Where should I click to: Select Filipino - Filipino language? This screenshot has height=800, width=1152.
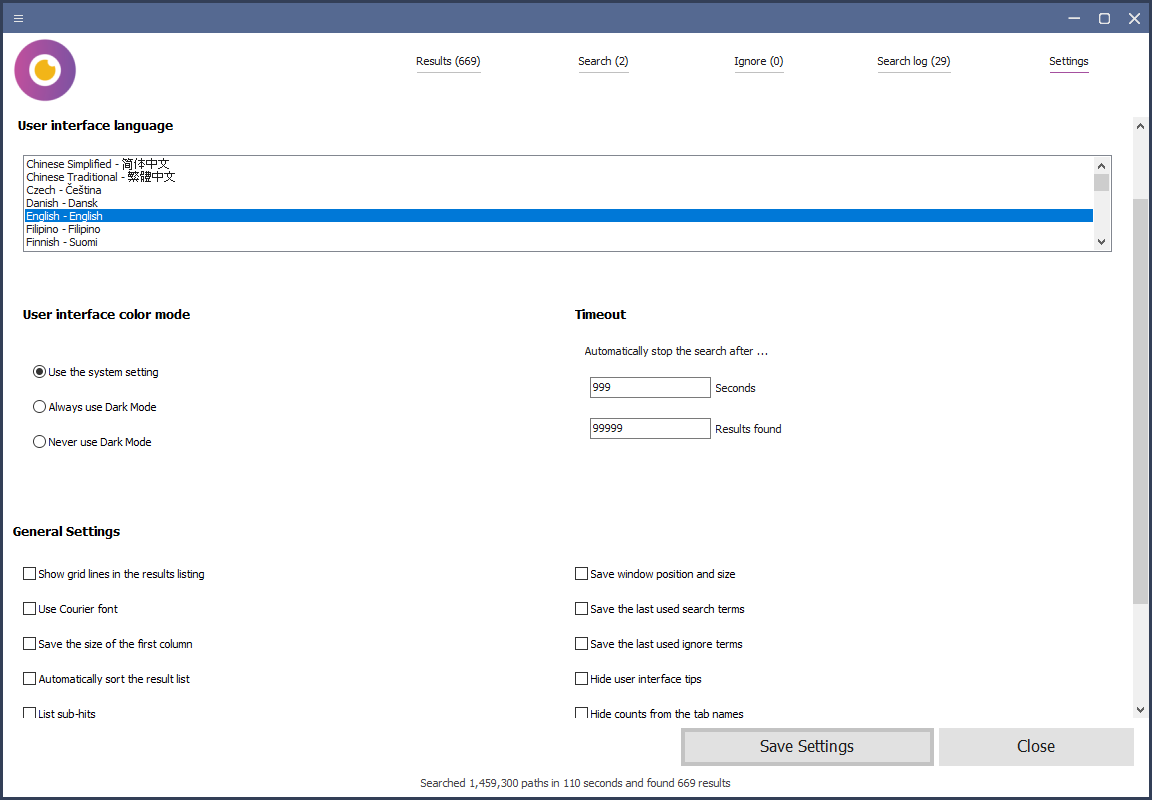[558, 229]
